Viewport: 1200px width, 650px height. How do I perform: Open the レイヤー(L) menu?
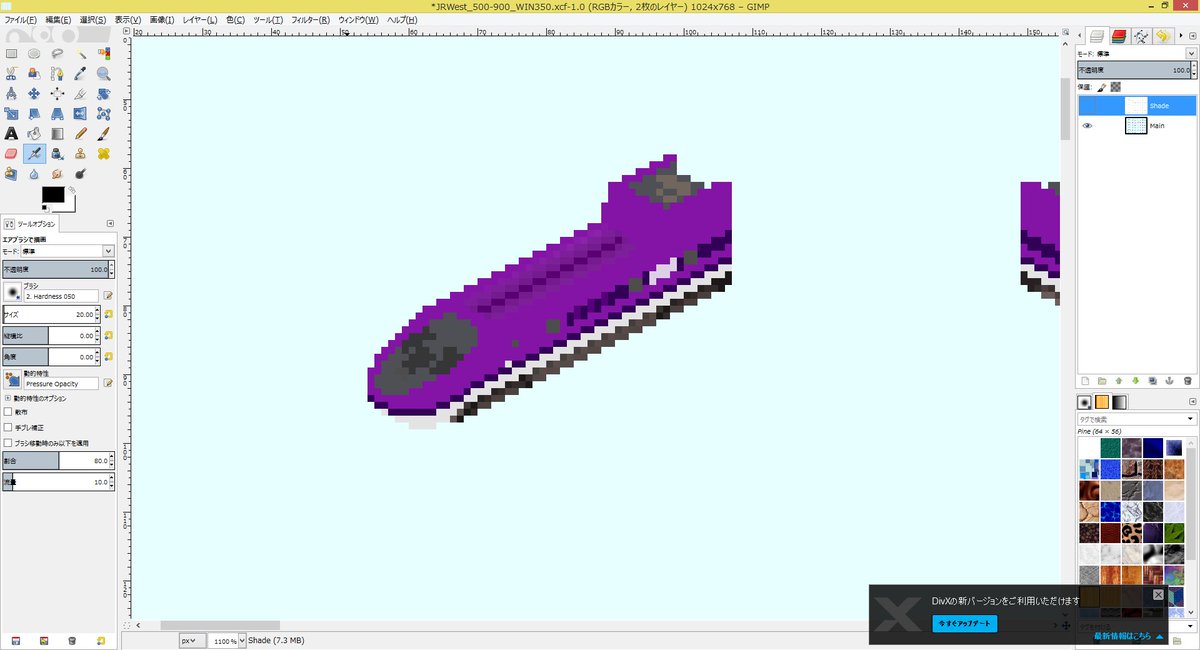200,20
